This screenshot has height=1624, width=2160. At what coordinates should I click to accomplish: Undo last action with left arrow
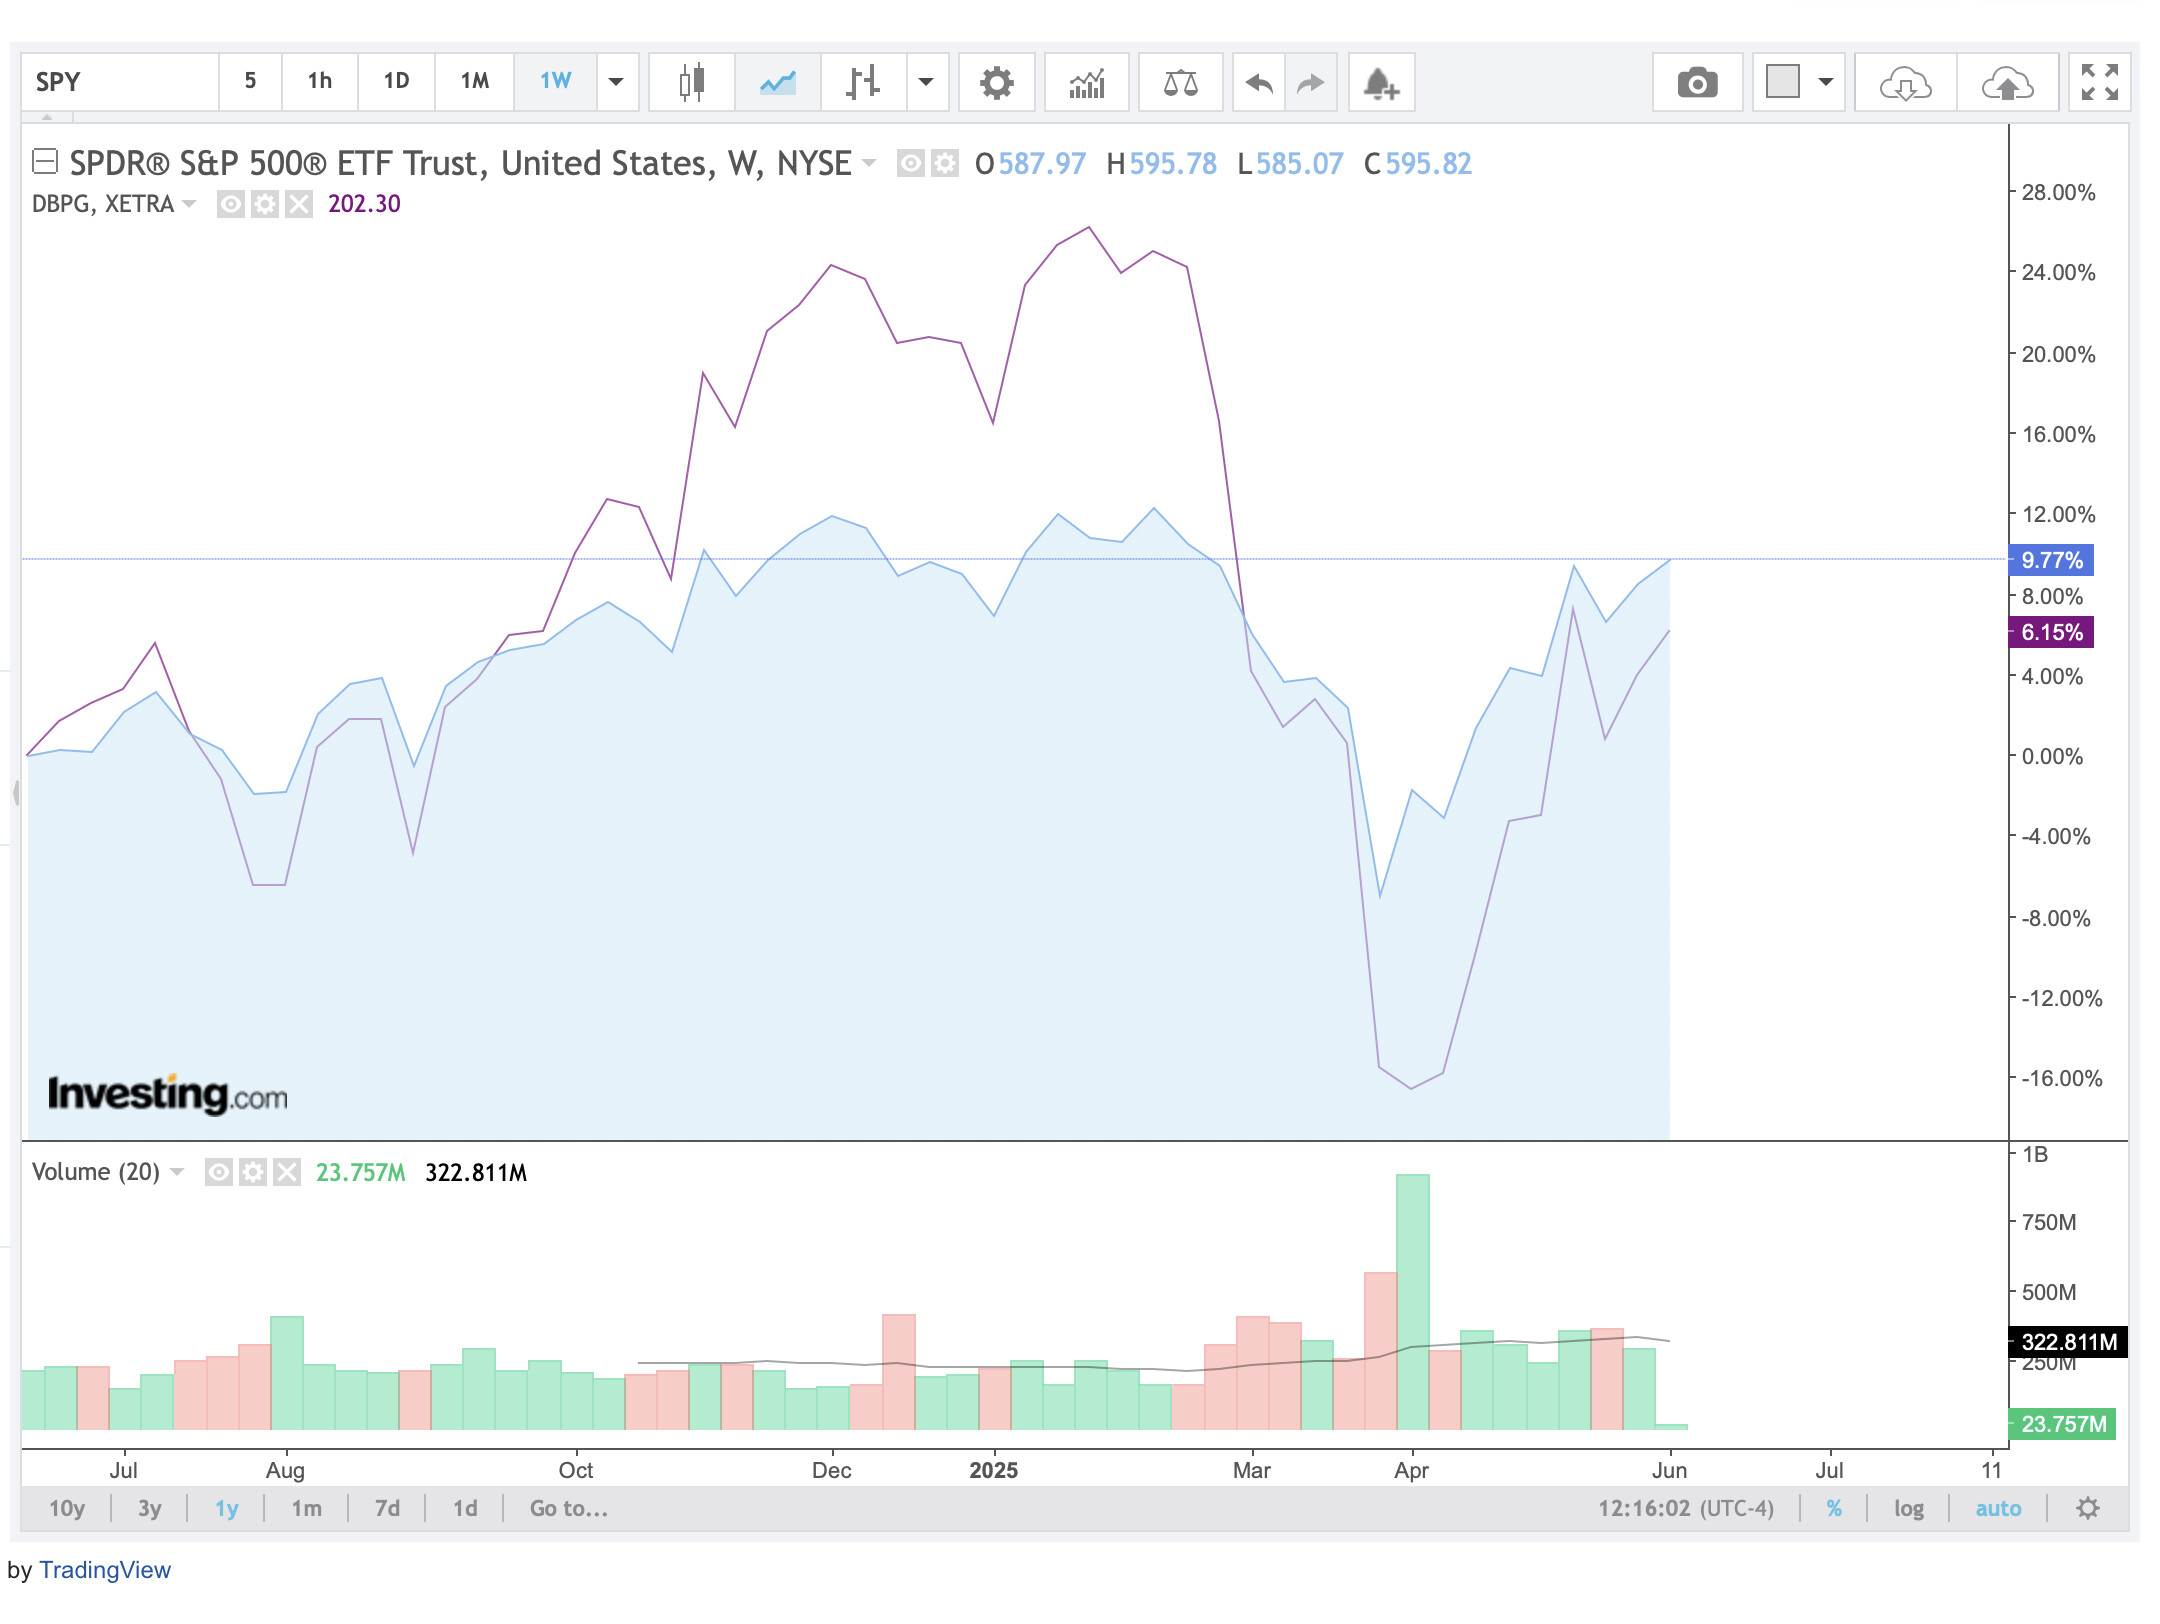[1259, 82]
